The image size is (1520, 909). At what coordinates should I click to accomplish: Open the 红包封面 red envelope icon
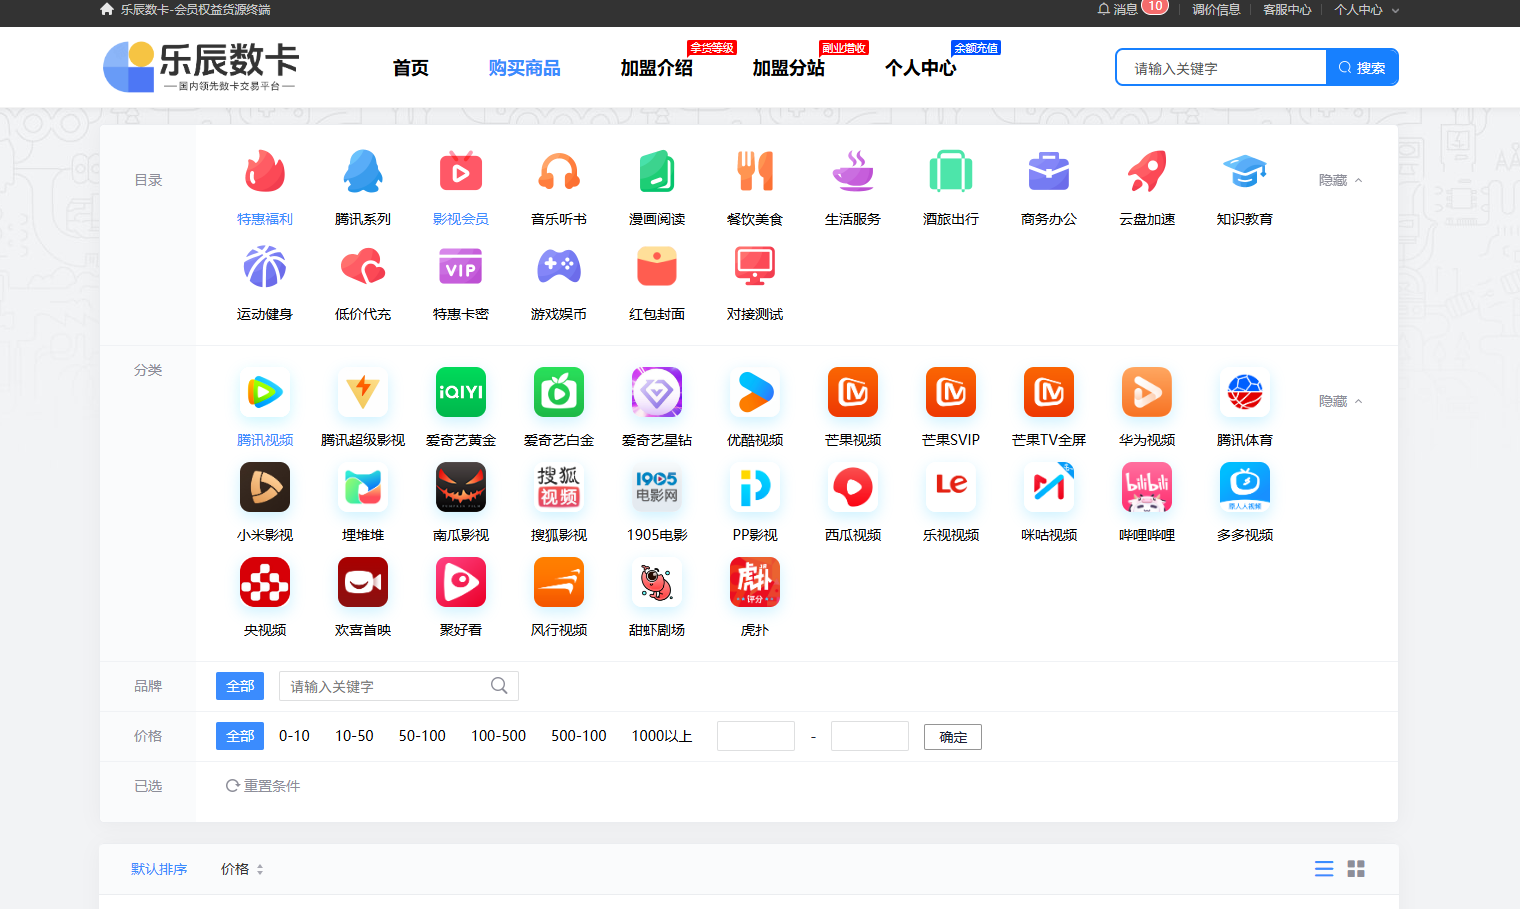(x=657, y=267)
